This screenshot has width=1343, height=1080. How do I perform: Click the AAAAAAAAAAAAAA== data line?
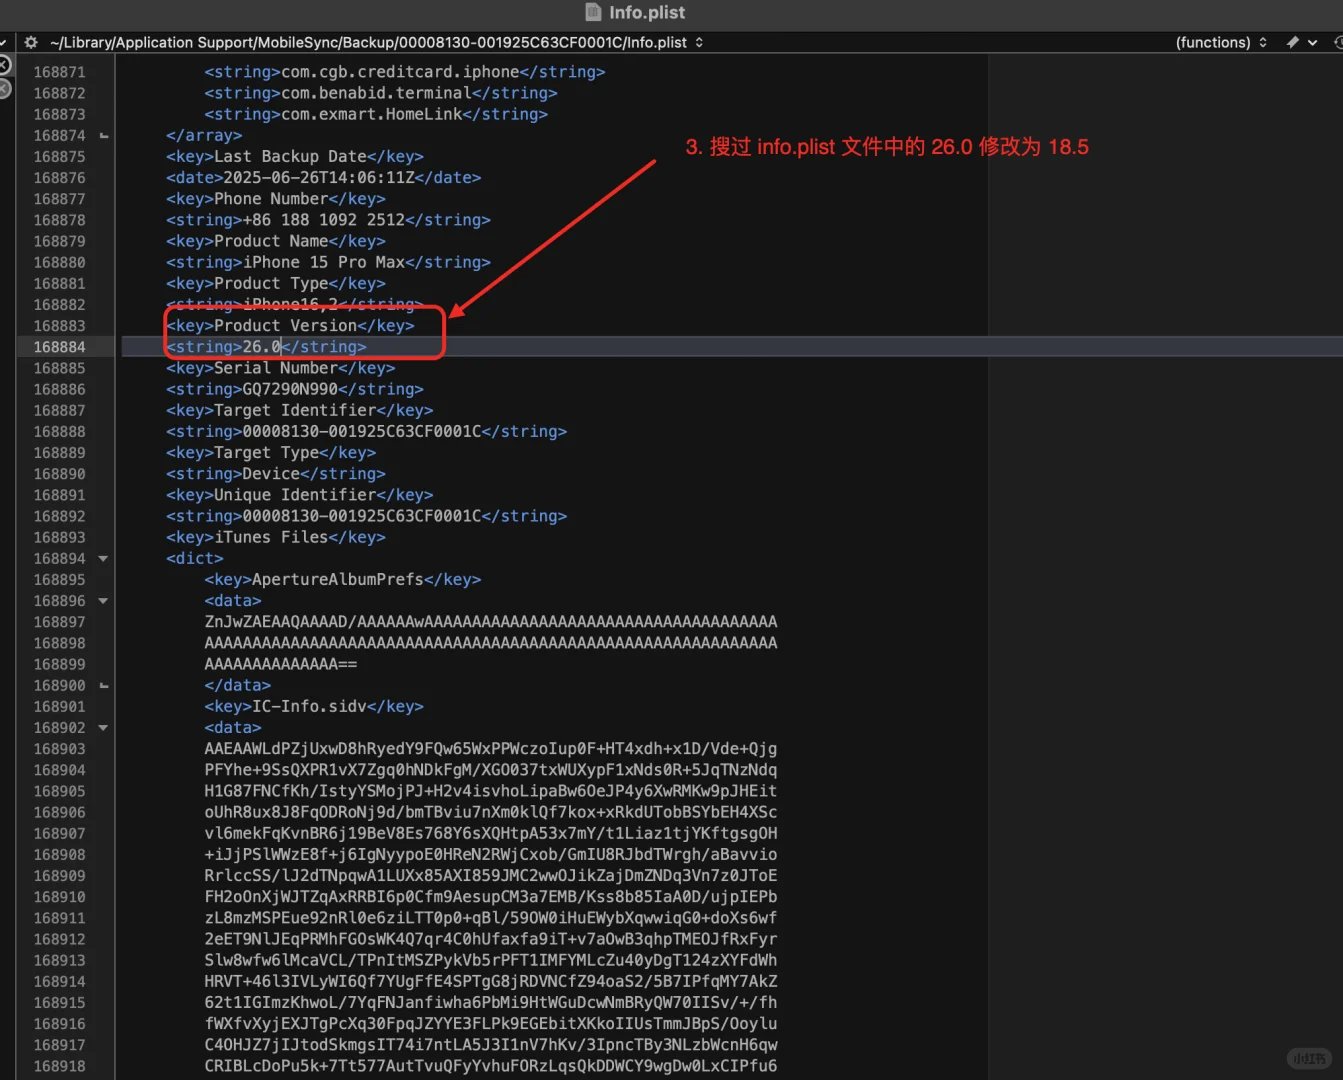click(281, 665)
